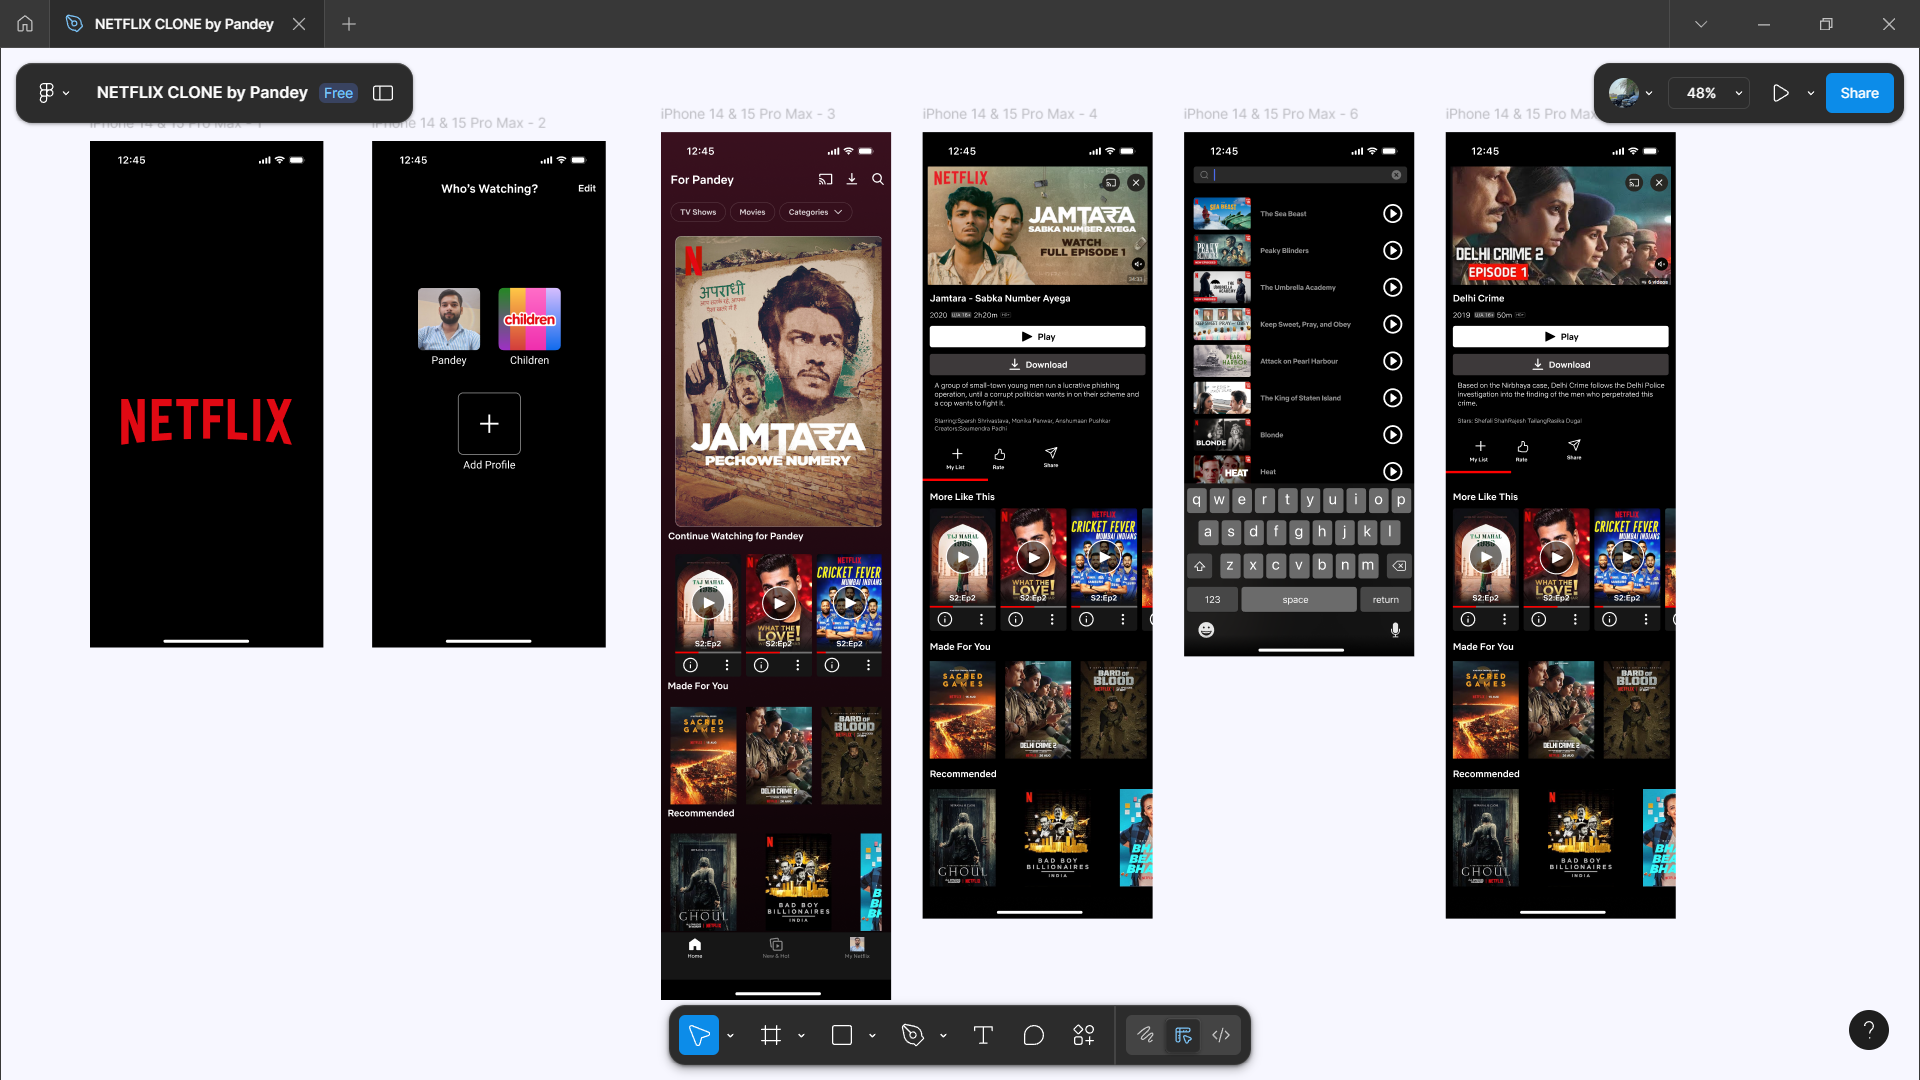Select frame label iPhone 14 & 15 Pro Max - 3
This screenshot has height=1080, width=1920.
tap(748, 114)
